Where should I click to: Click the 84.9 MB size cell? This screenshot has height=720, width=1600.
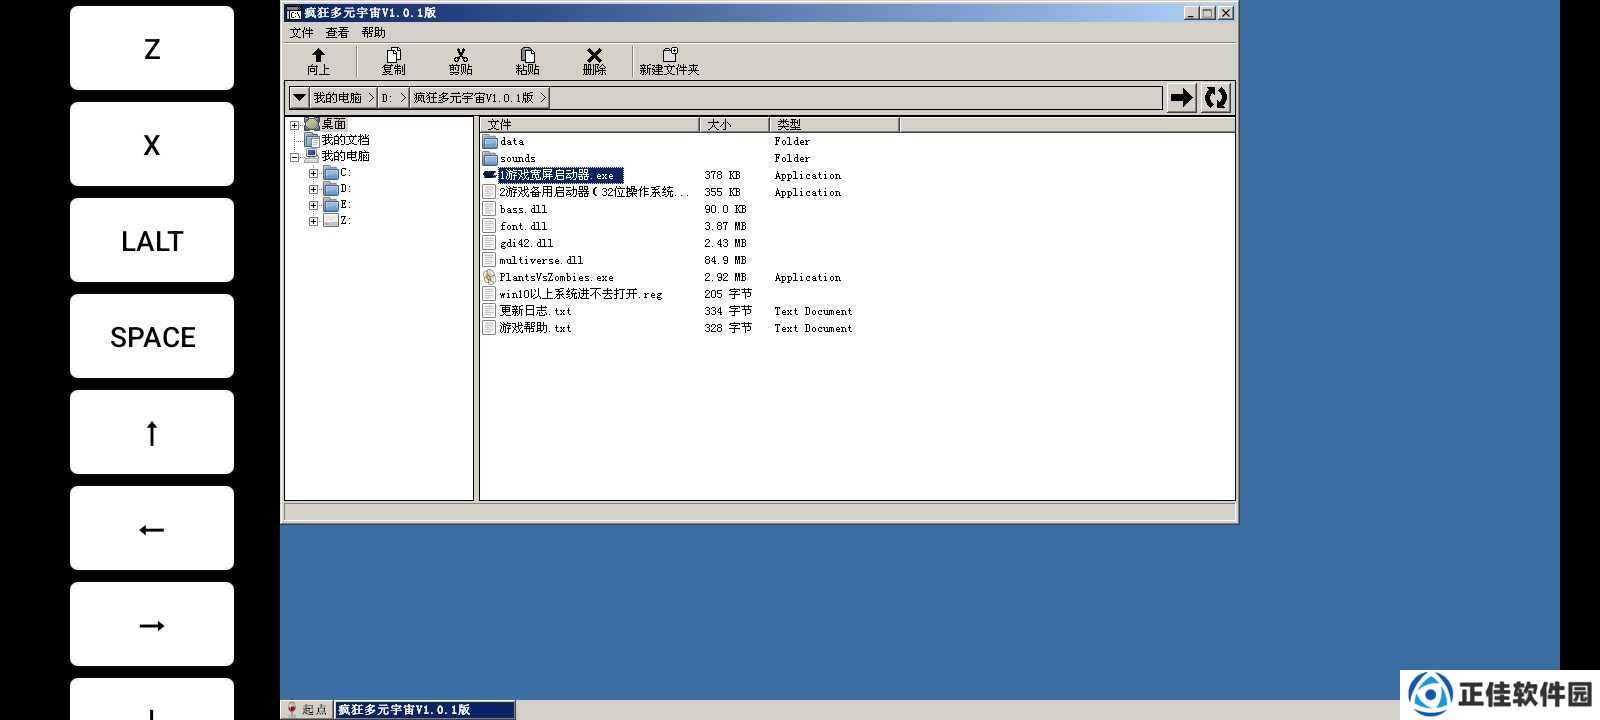[x=725, y=260]
